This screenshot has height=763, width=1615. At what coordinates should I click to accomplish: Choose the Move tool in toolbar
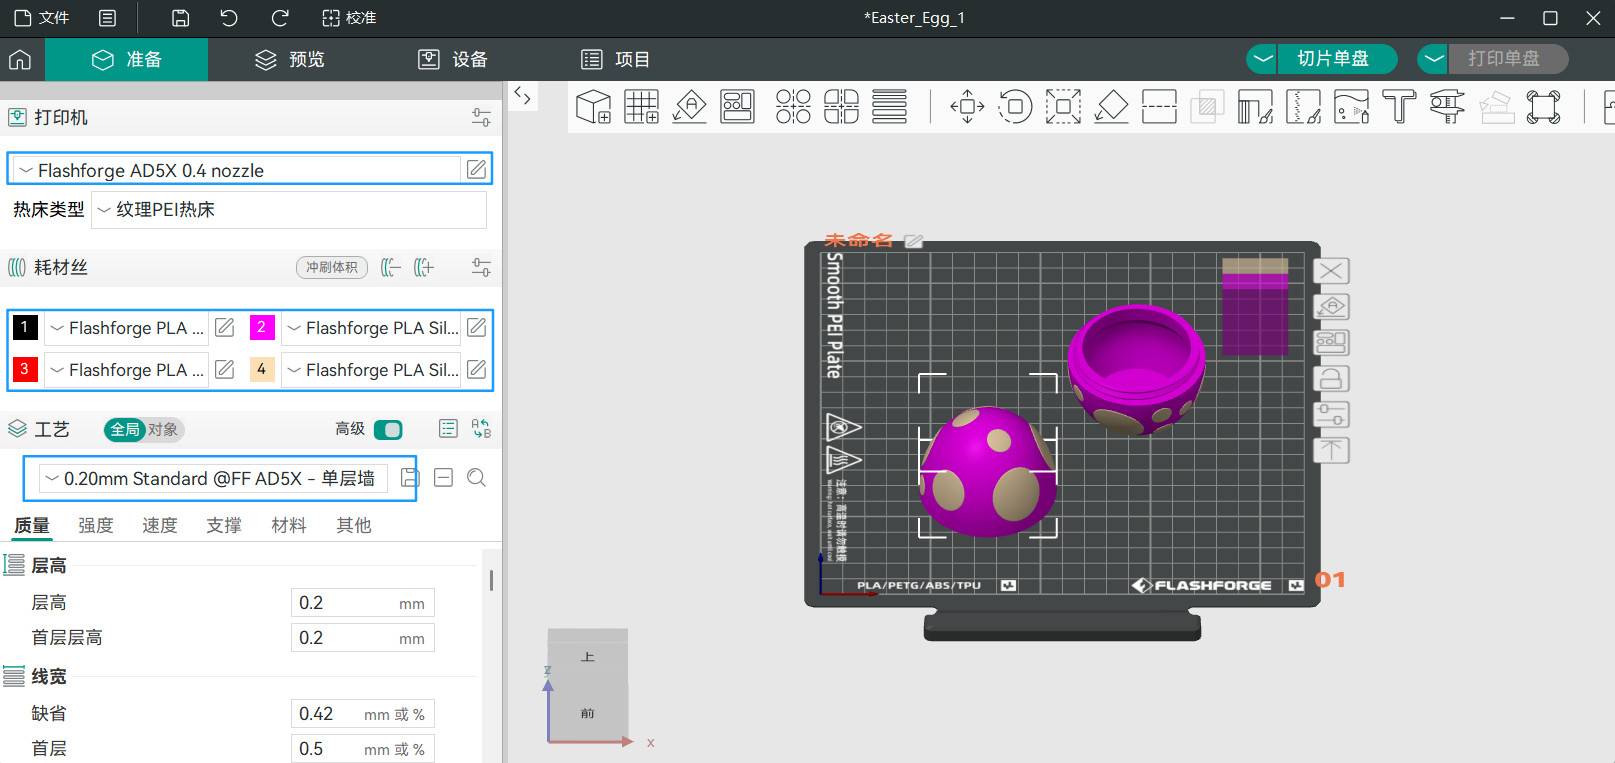click(967, 106)
